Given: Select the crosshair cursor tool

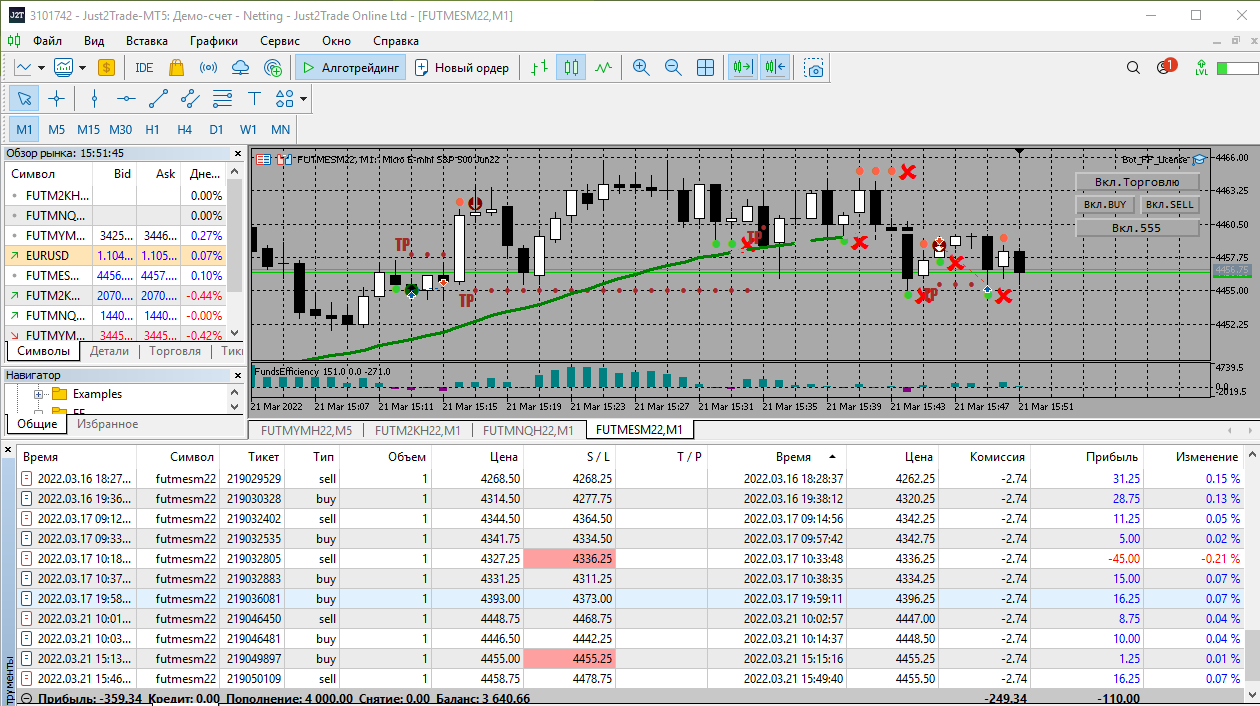Looking at the screenshot, I should point(57,98).
